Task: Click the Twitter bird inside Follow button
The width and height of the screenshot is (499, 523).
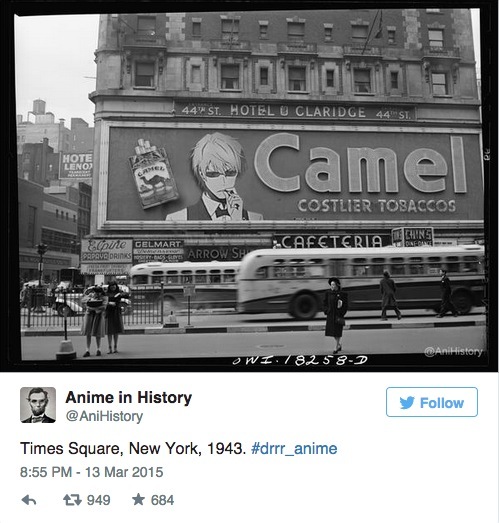Action: tap(407, 403)
